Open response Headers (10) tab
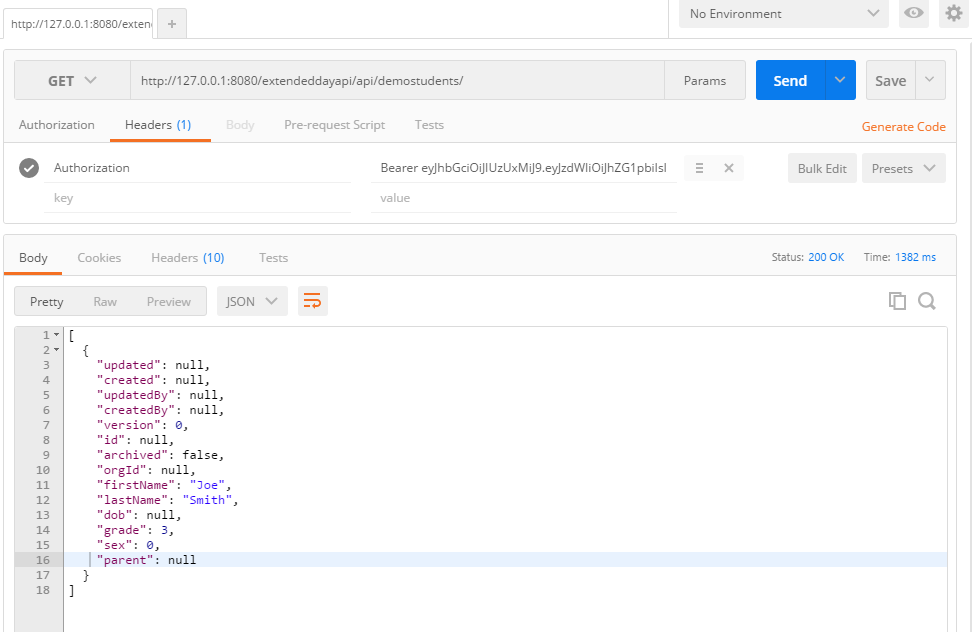Screen dimensions: 972x632 [x=188, y=258]
